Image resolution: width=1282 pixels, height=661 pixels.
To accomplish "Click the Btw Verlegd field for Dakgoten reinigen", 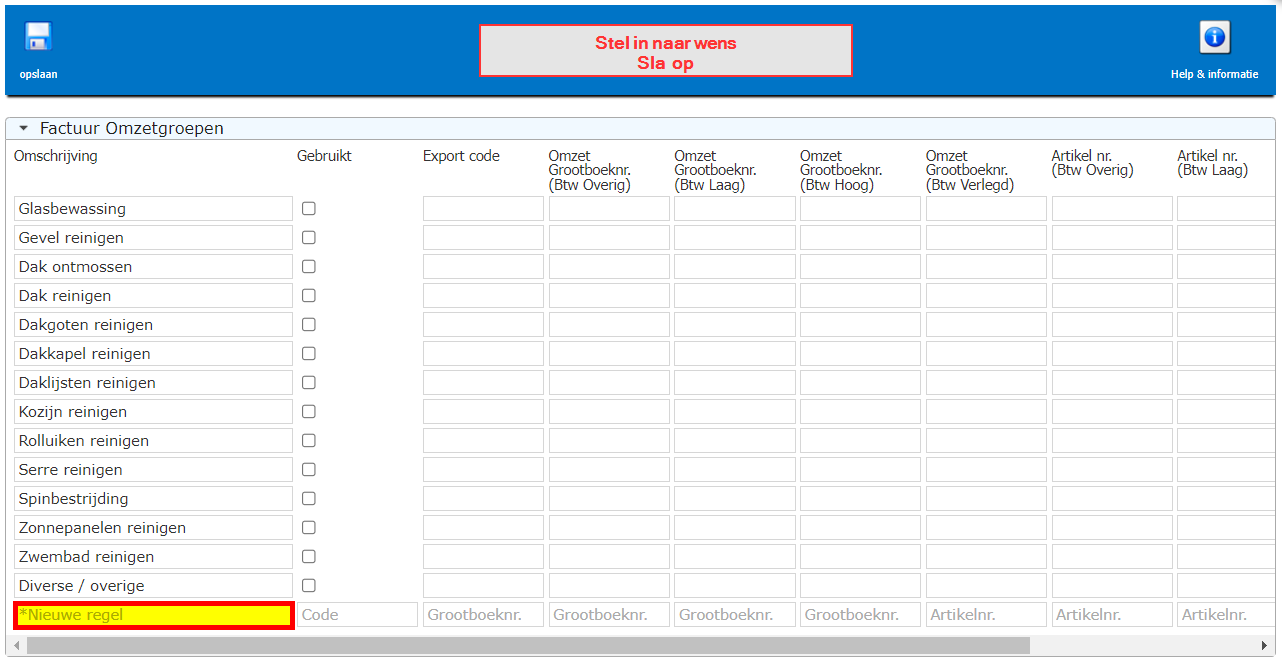I will pyautogui.click(x=986, y=325).
